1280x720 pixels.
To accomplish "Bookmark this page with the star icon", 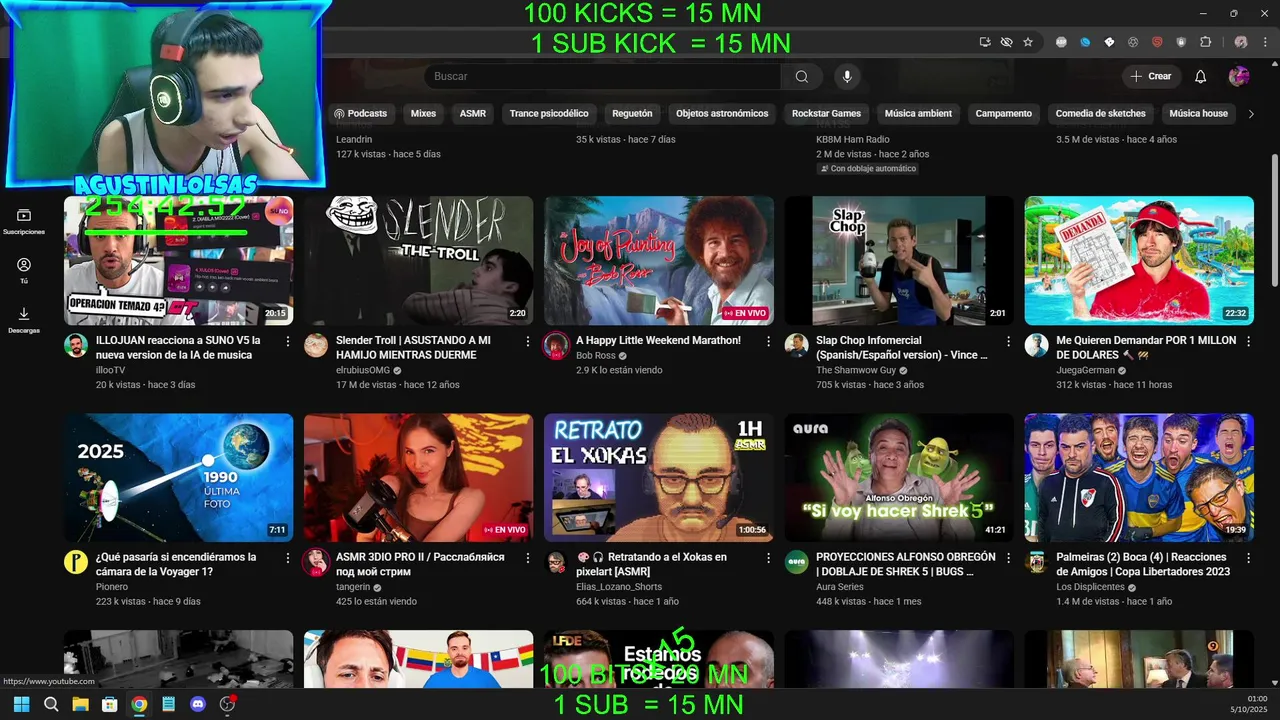I will coord(1028,42).
